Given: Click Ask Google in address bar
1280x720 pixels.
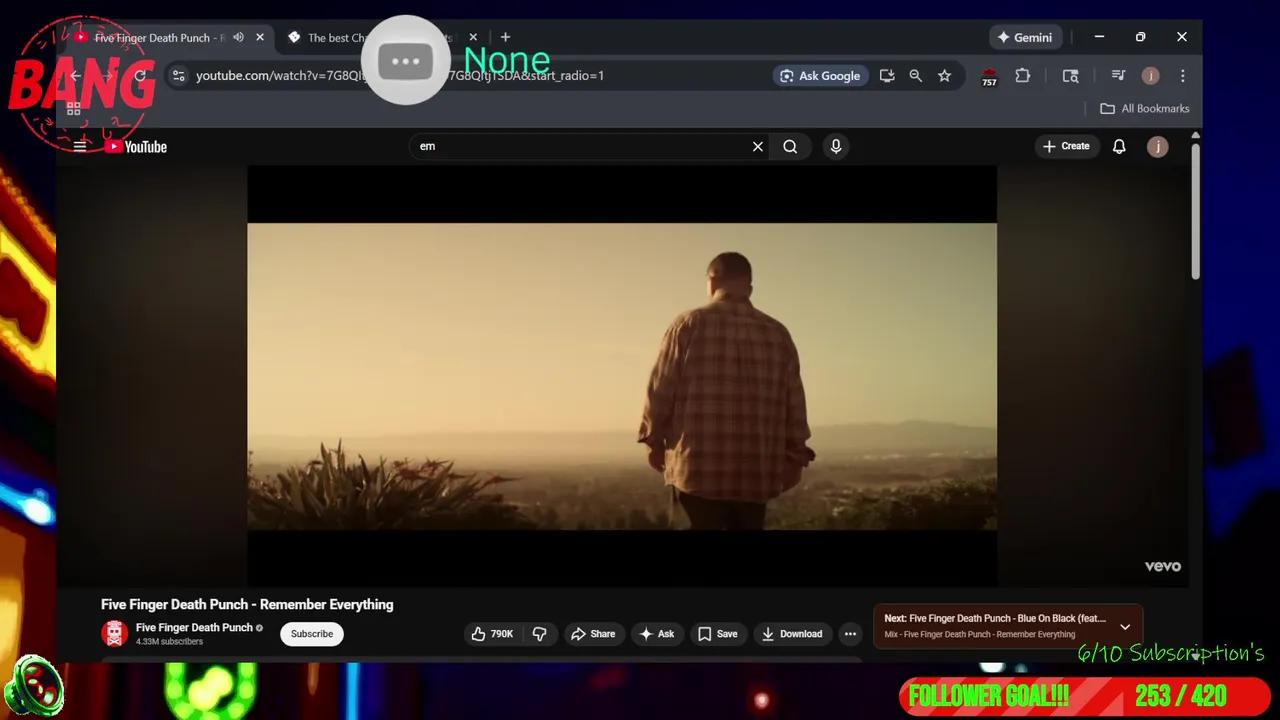Looking at the screenshot, I should point(819,76).
